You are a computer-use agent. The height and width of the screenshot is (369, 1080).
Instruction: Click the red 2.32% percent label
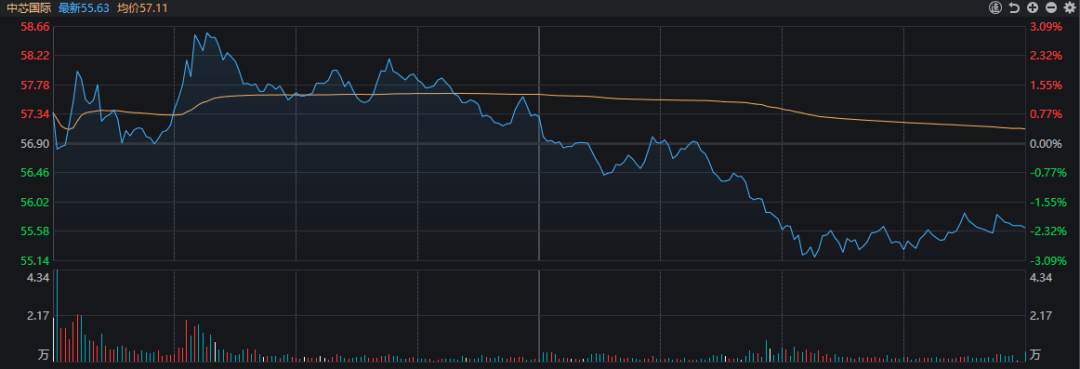click(x=1046, y=56)
